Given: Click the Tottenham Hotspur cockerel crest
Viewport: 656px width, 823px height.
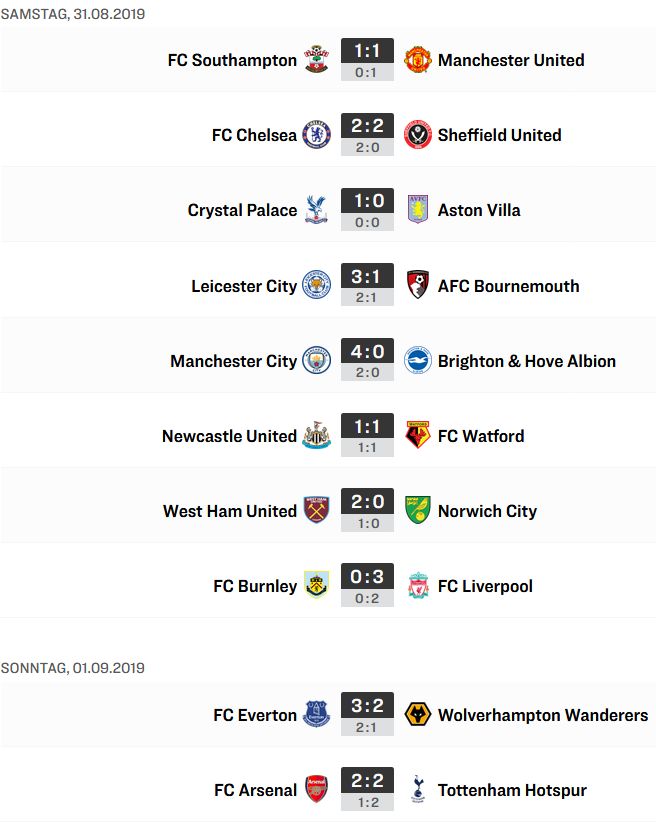Looking at the screenshot, I should 418,789.
